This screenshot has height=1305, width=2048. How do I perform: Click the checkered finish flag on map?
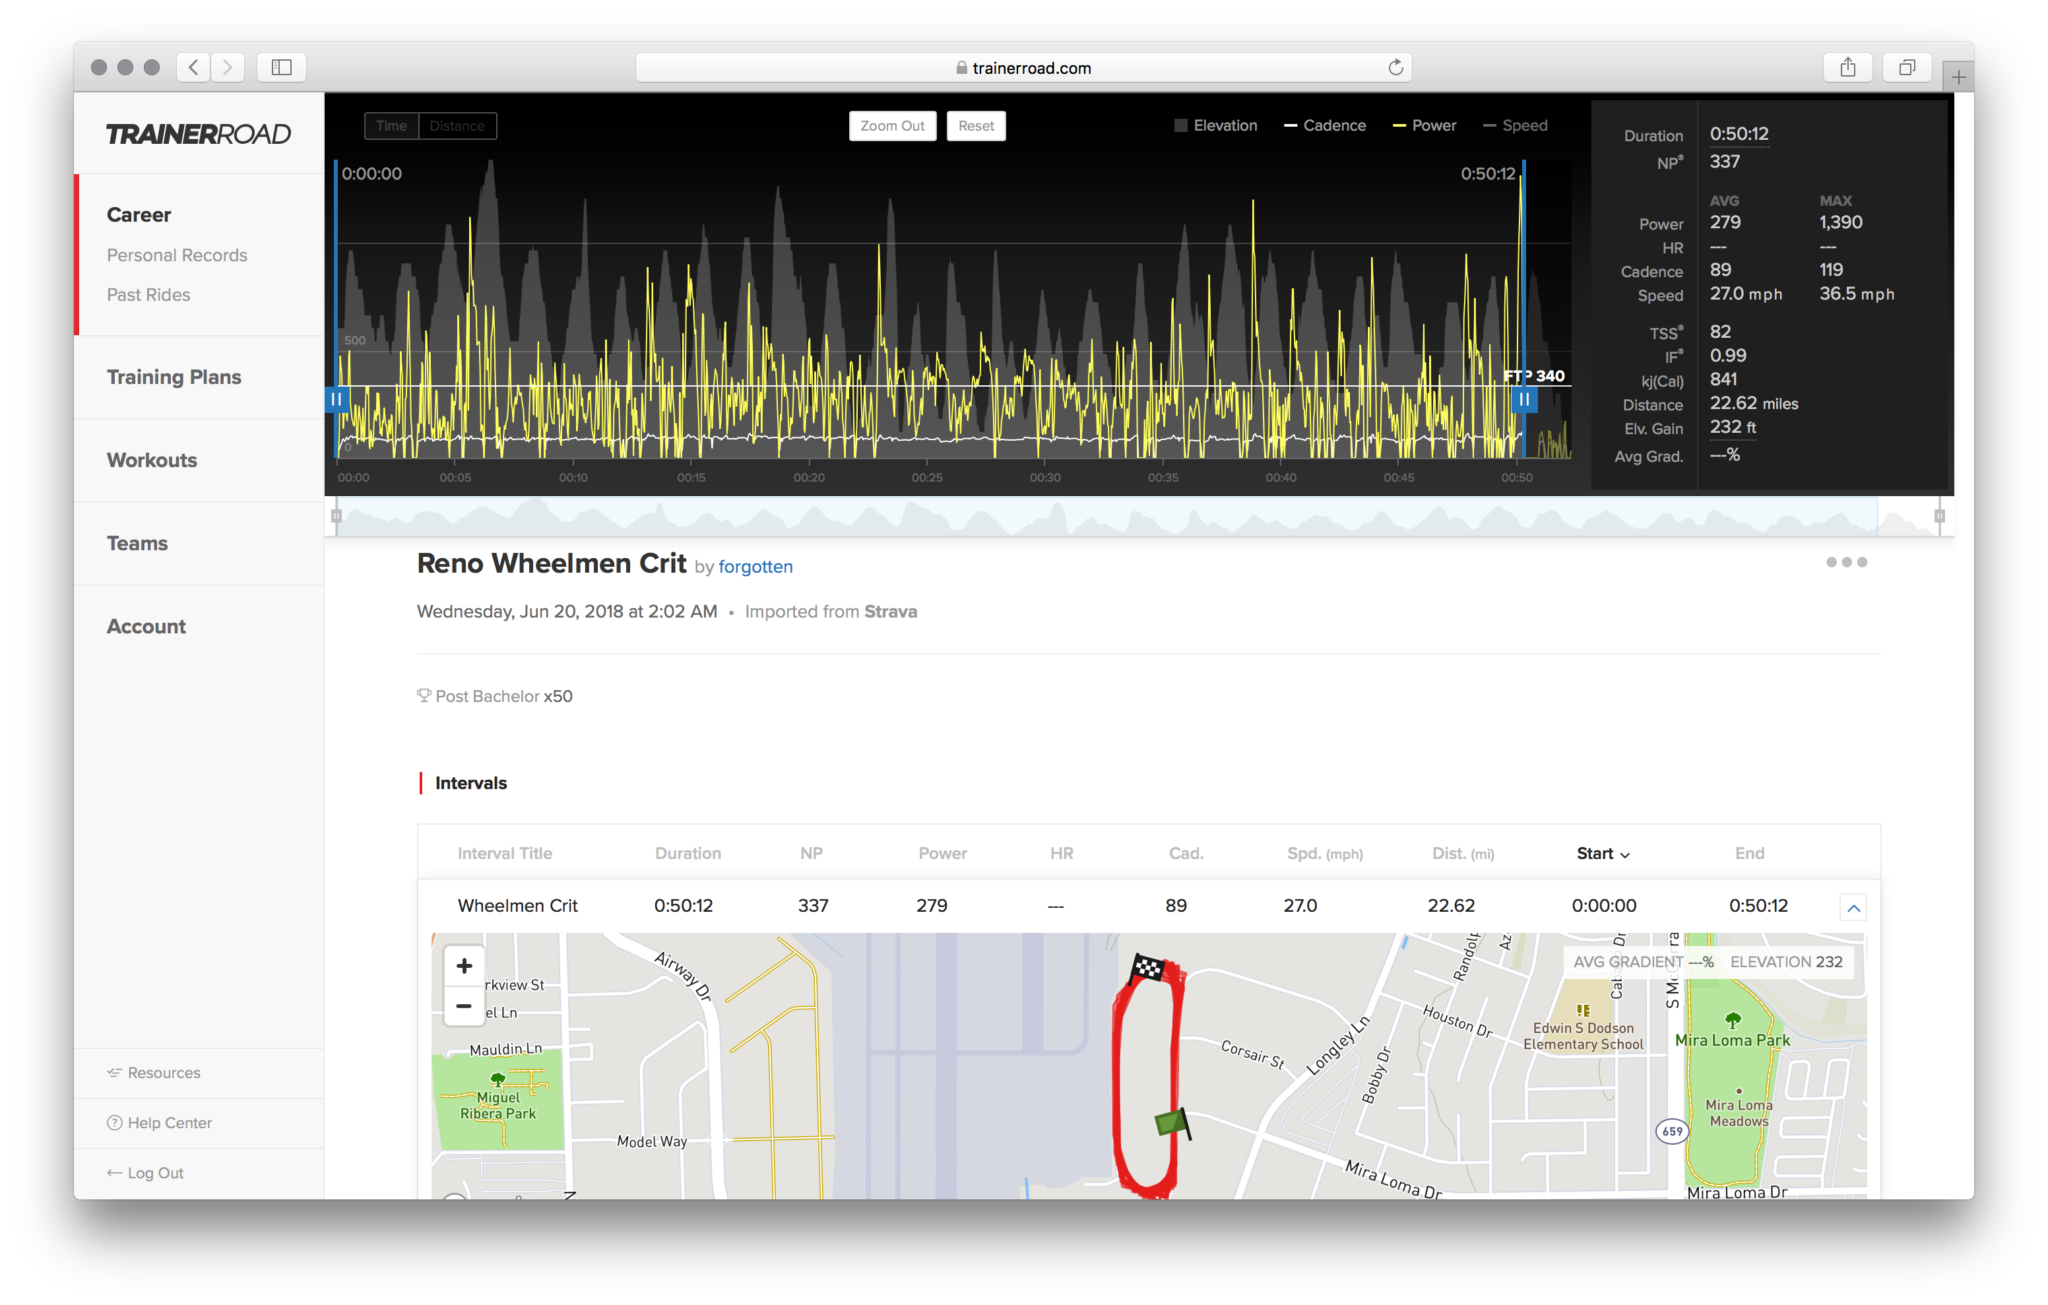pos(1146,967)
